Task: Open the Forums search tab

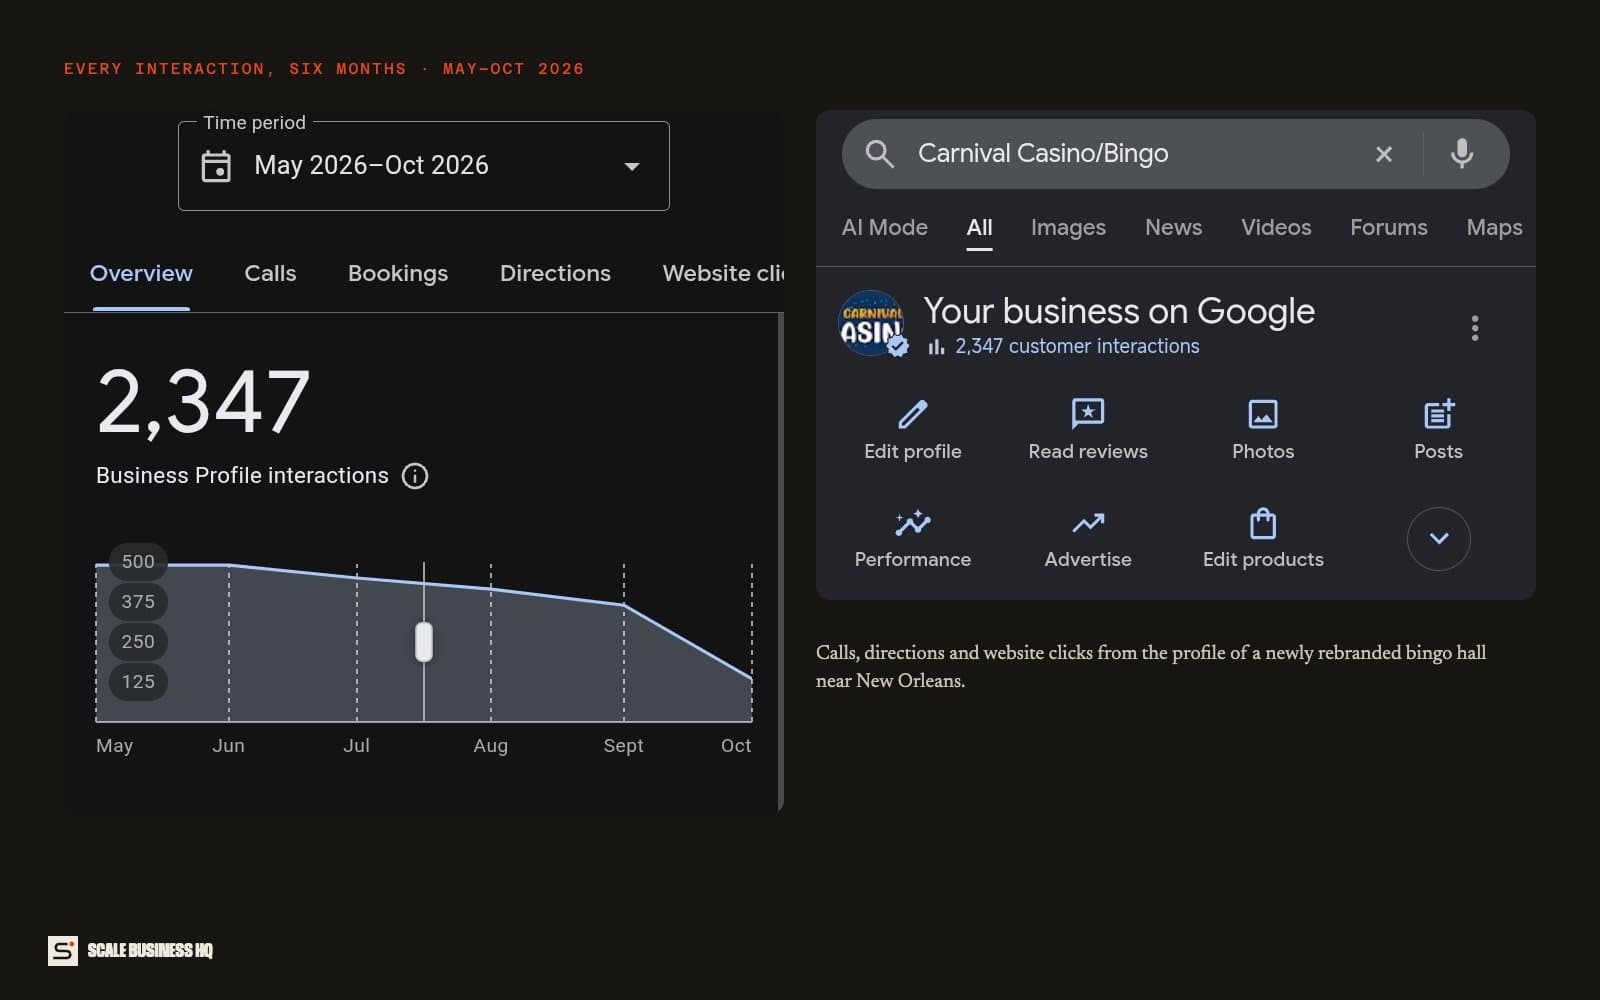Action: point(1389,227)
